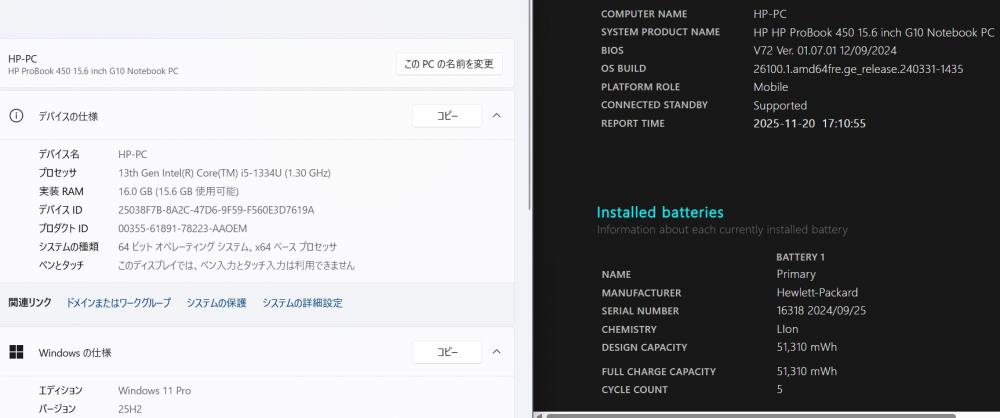Select the LIon chemistry value

pos(787,329)
